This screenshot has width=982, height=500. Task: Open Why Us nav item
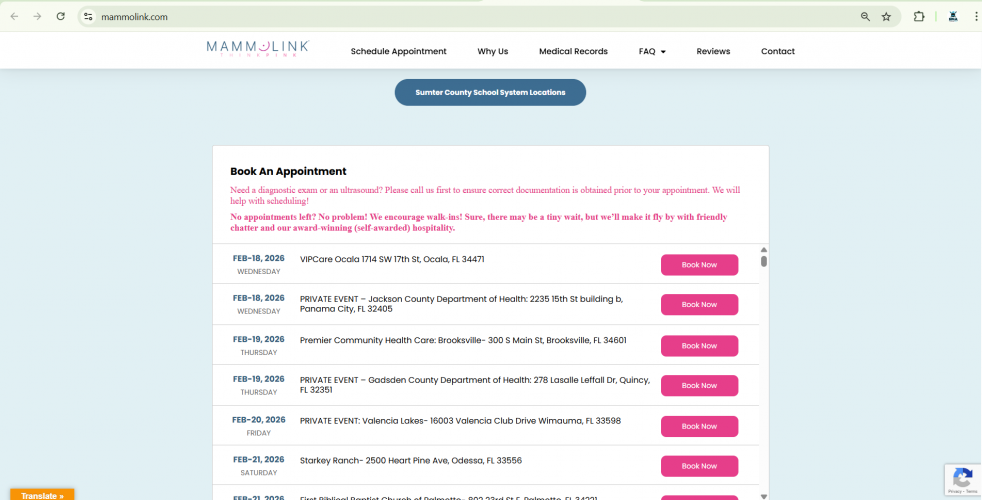point(492,51)
